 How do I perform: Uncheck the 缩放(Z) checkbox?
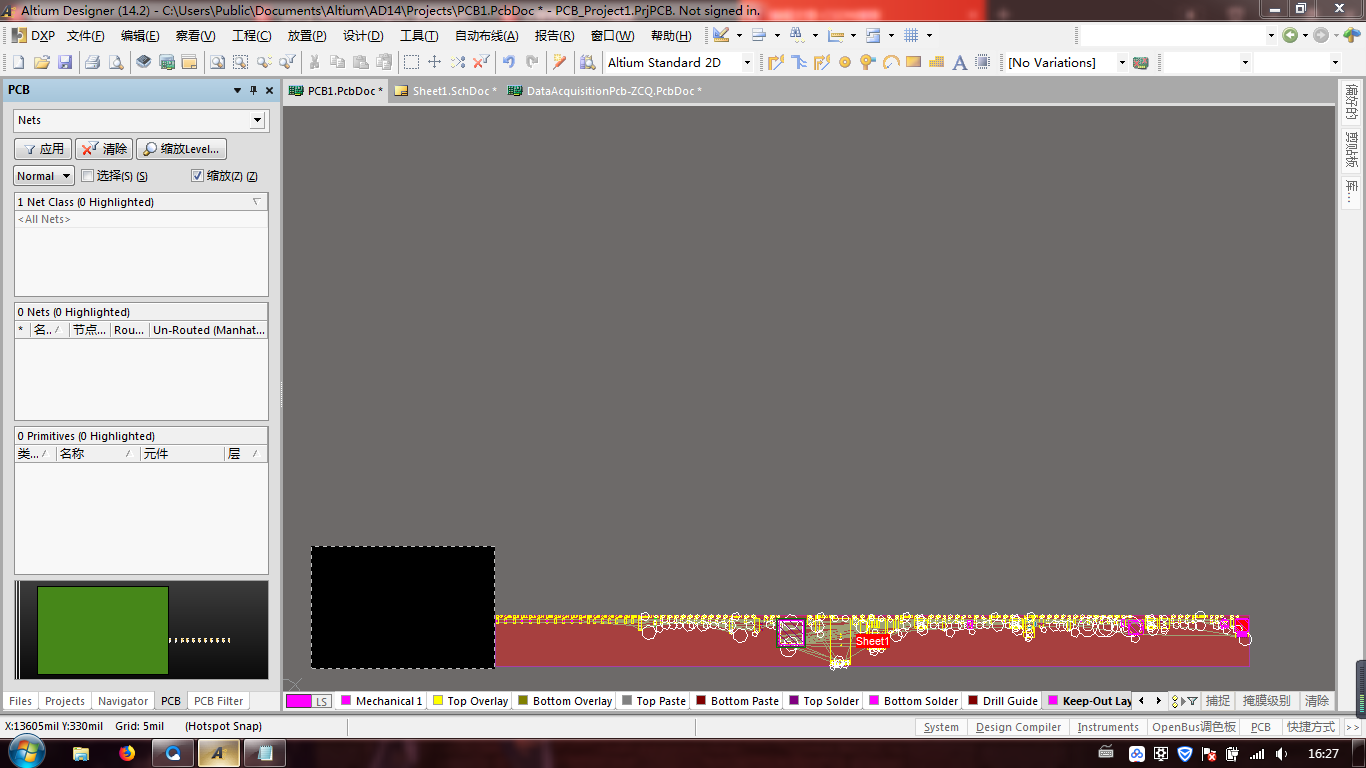click(x=197, y=176)
